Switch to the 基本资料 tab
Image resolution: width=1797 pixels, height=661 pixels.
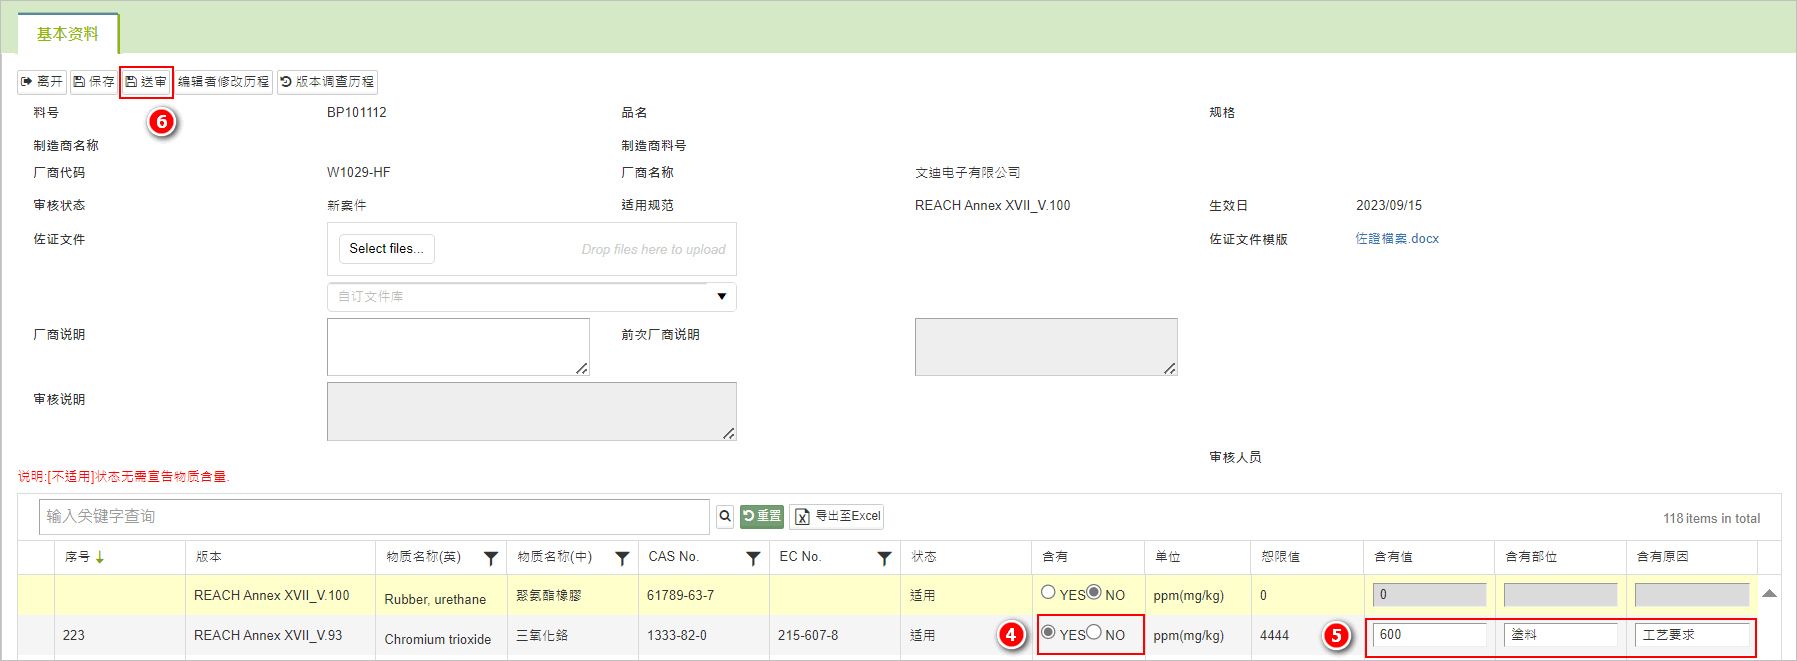pyautogui.click(x=68, y=34)
